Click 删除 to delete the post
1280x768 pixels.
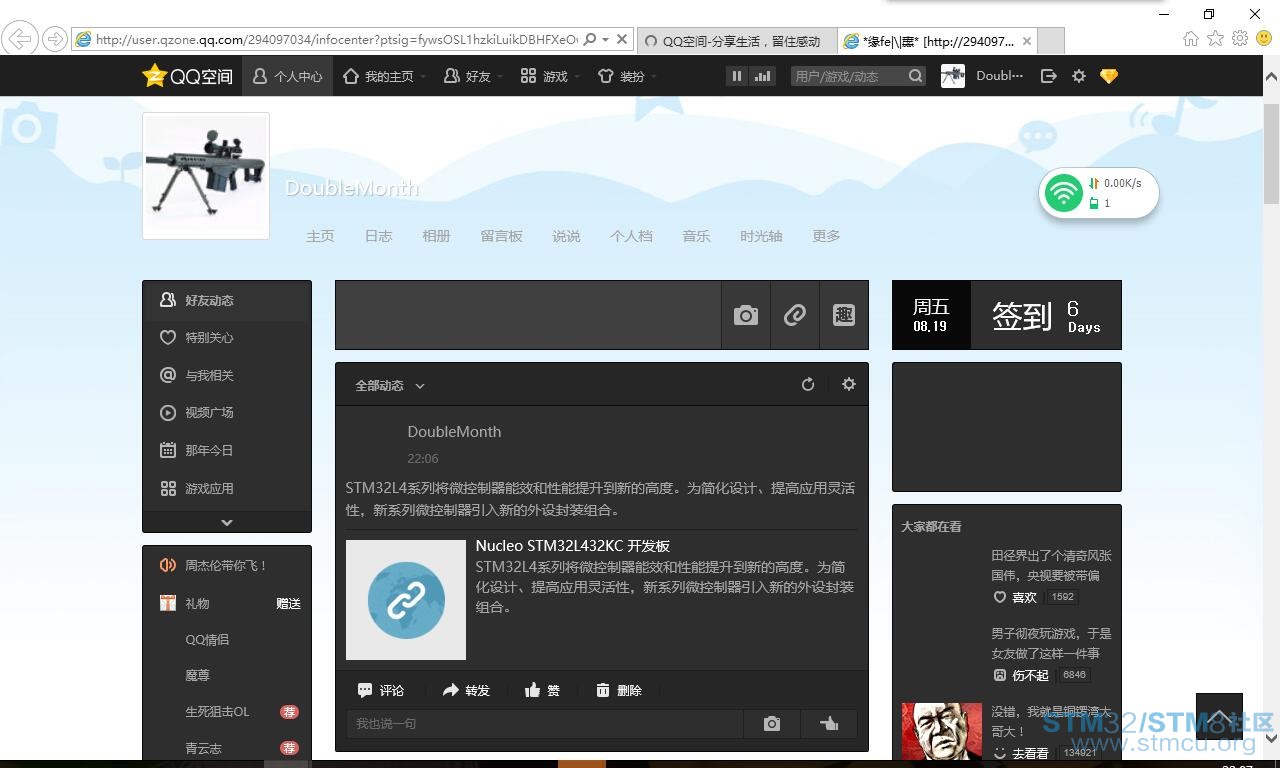tap(618, 690)
